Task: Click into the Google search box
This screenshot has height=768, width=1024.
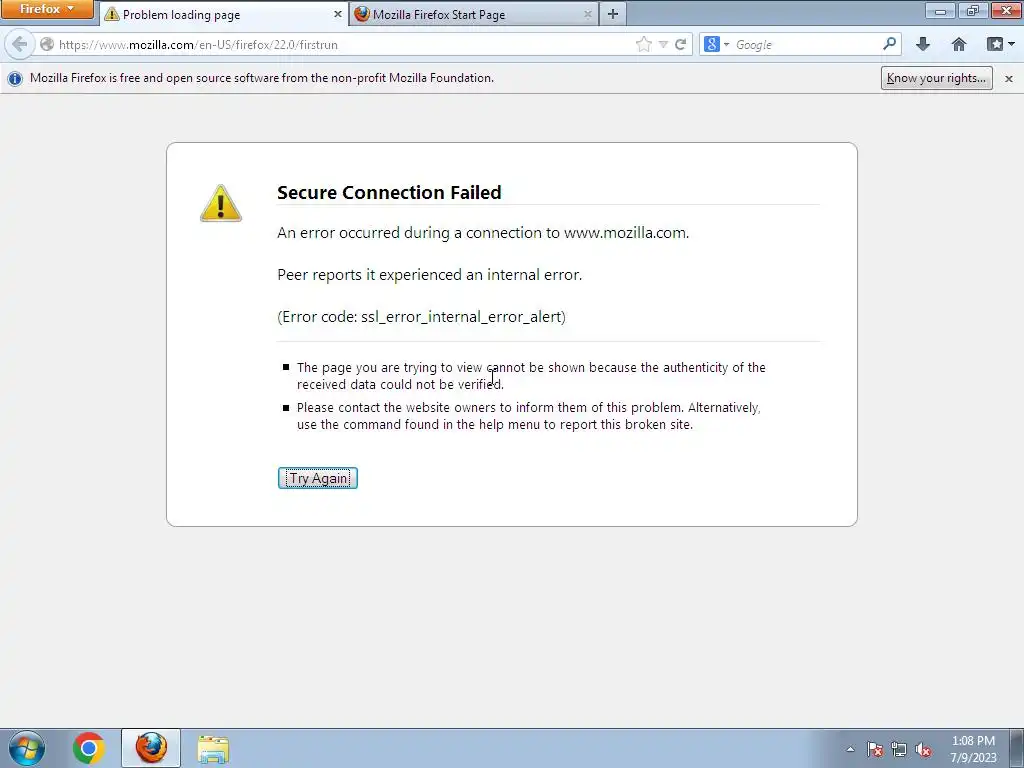Action: pyautogui.click(x=807, y=44)
